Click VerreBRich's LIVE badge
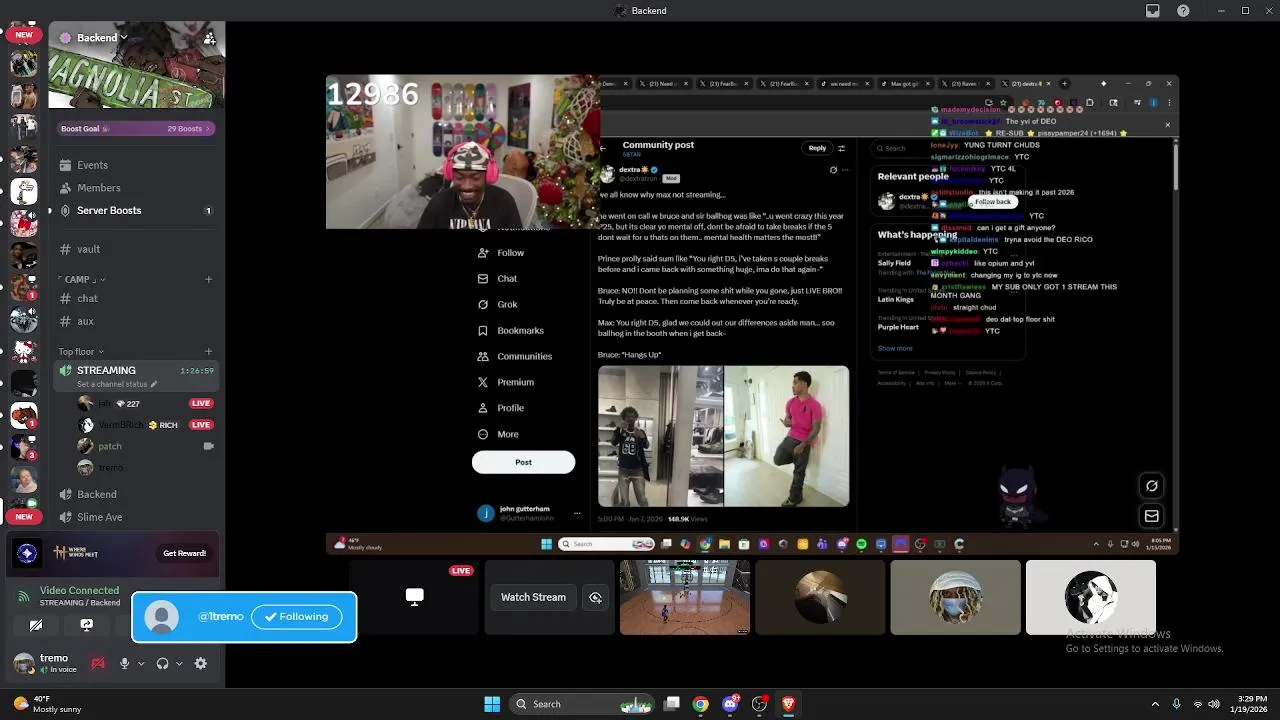Screen dimensions: 1280x720 201,425
